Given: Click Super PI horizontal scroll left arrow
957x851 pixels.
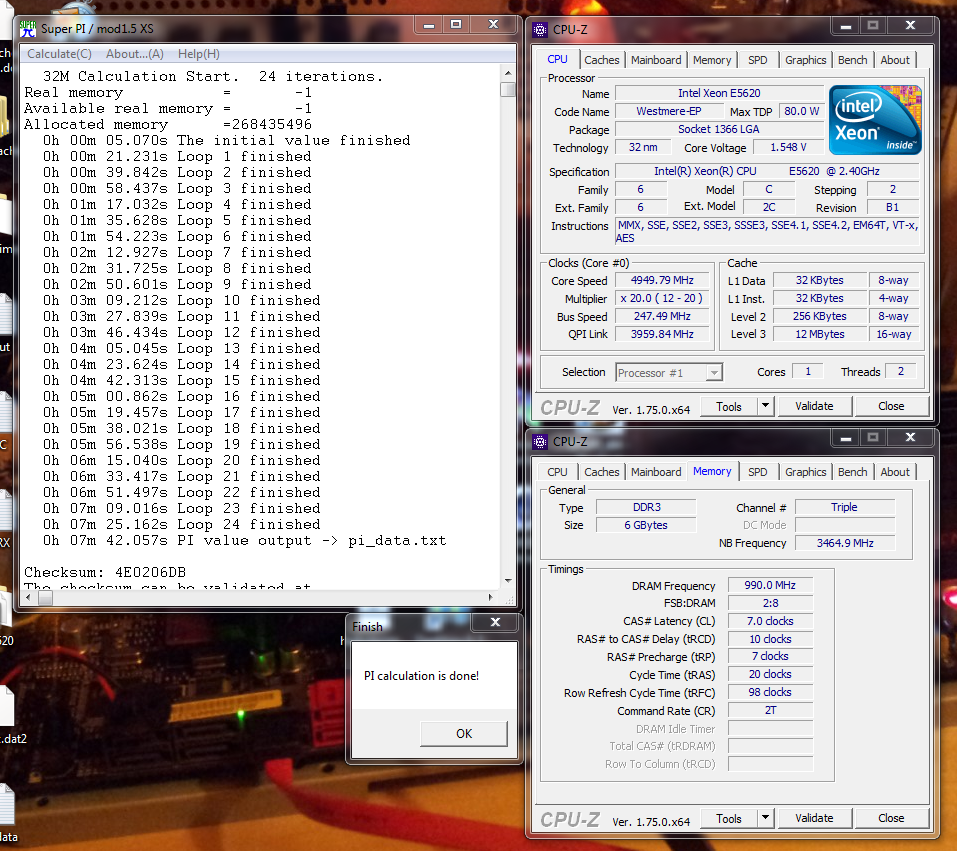Looking at the screenshot, I should 27,598.
